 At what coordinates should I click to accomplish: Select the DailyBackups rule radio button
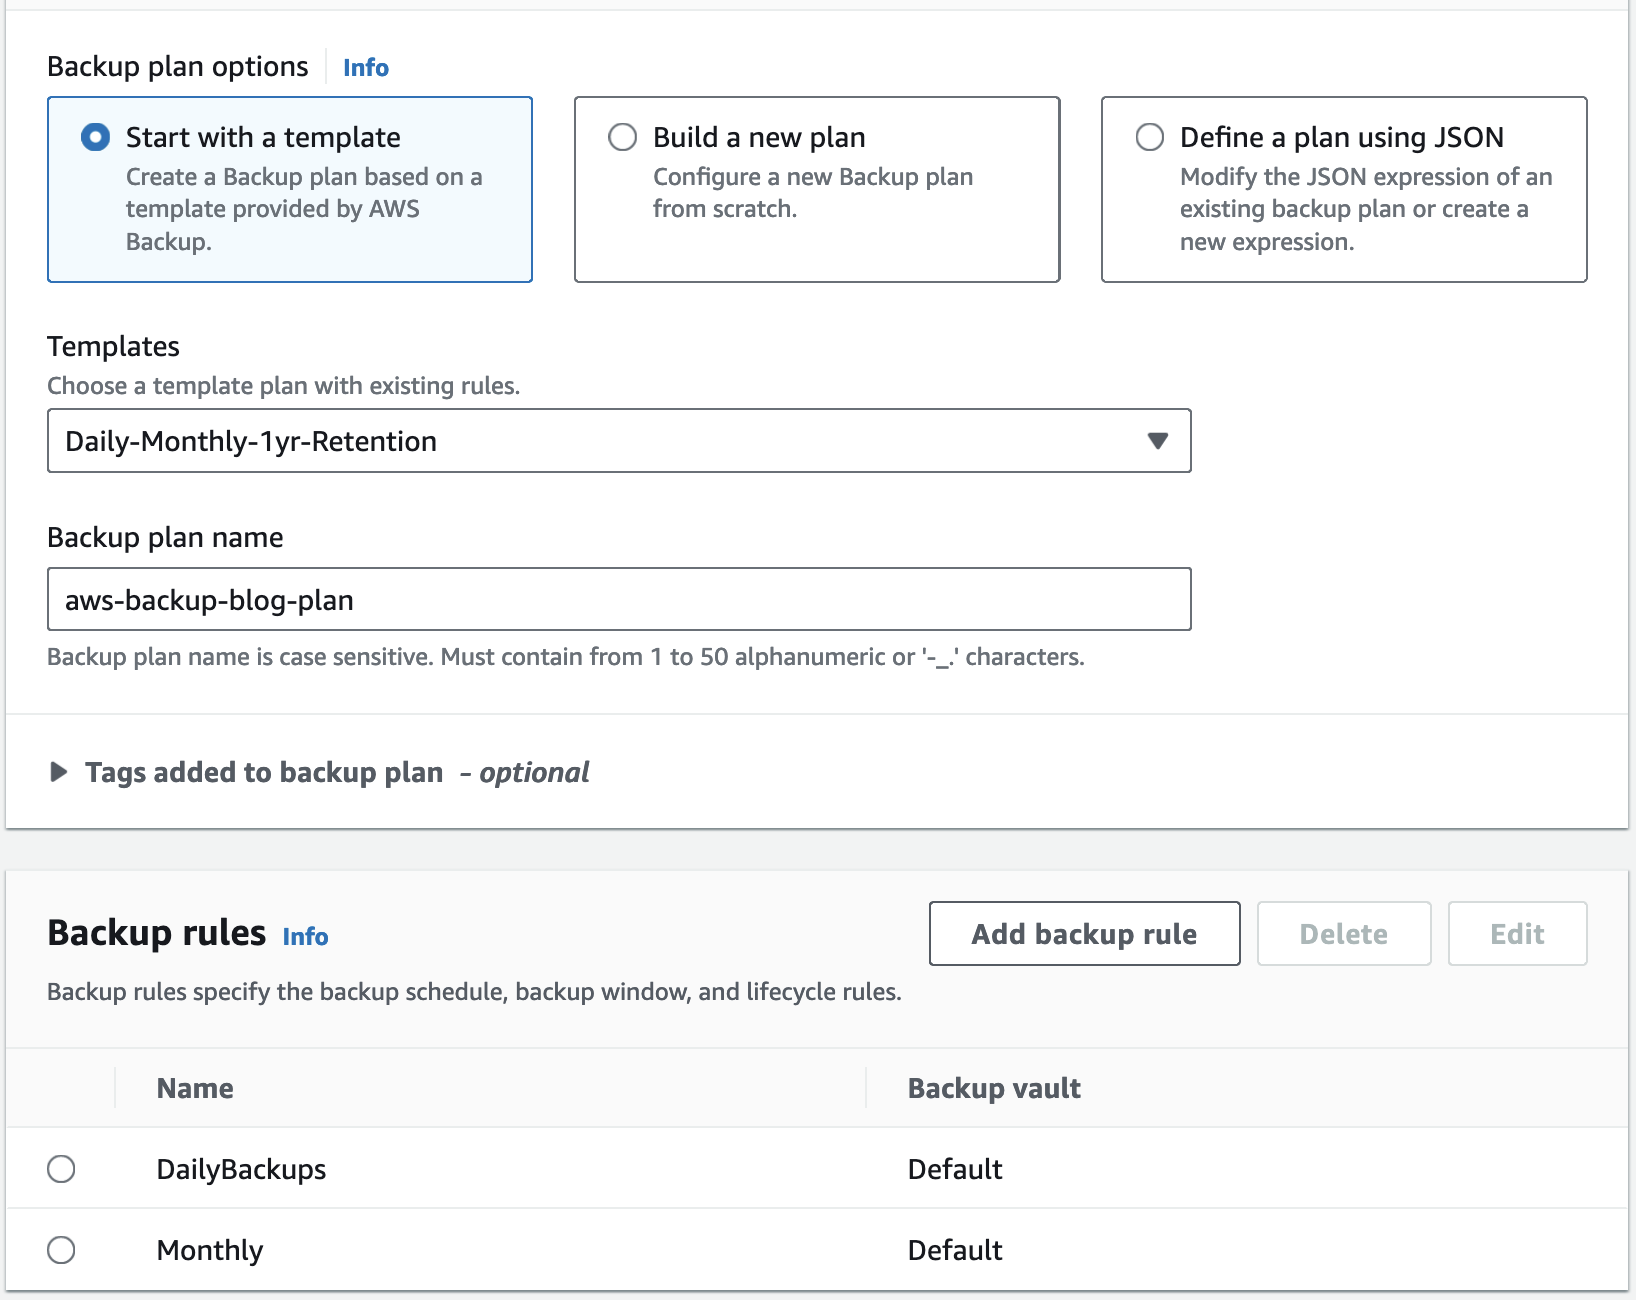coord(61,1169)
